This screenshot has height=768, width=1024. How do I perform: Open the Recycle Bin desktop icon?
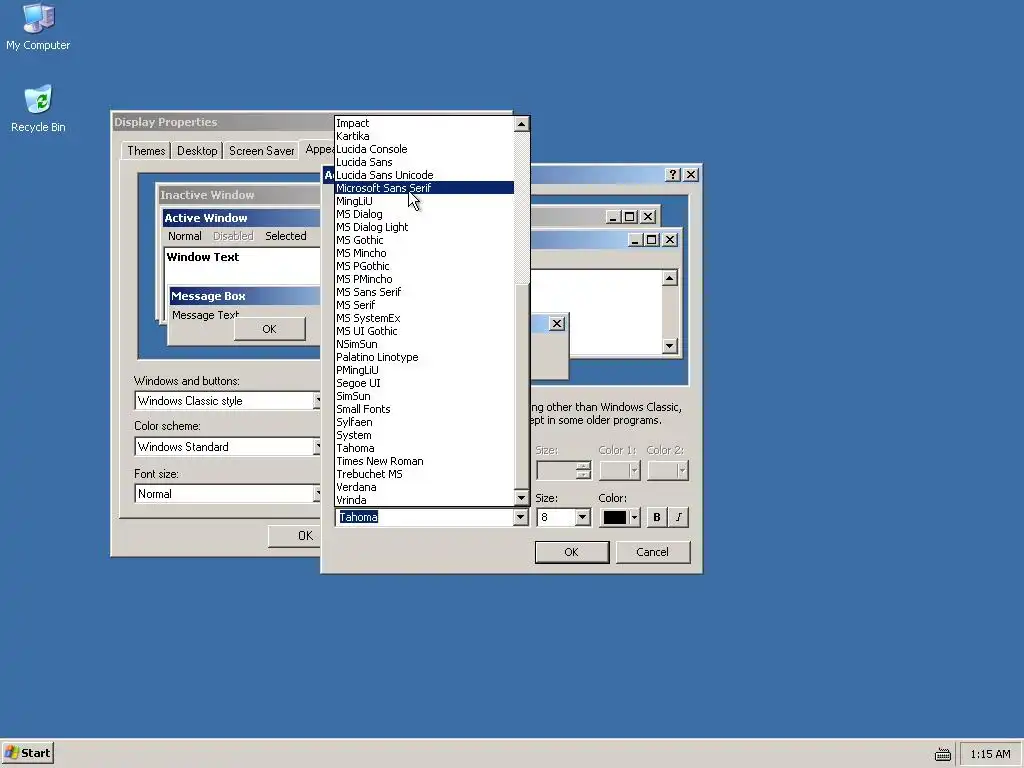tap(38, 109)
